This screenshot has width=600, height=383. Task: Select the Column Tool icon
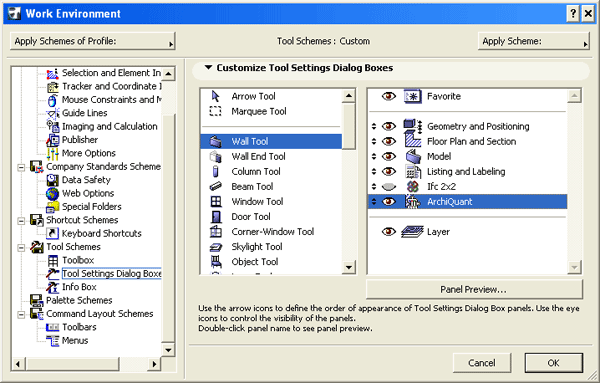(x=215, y=171)
